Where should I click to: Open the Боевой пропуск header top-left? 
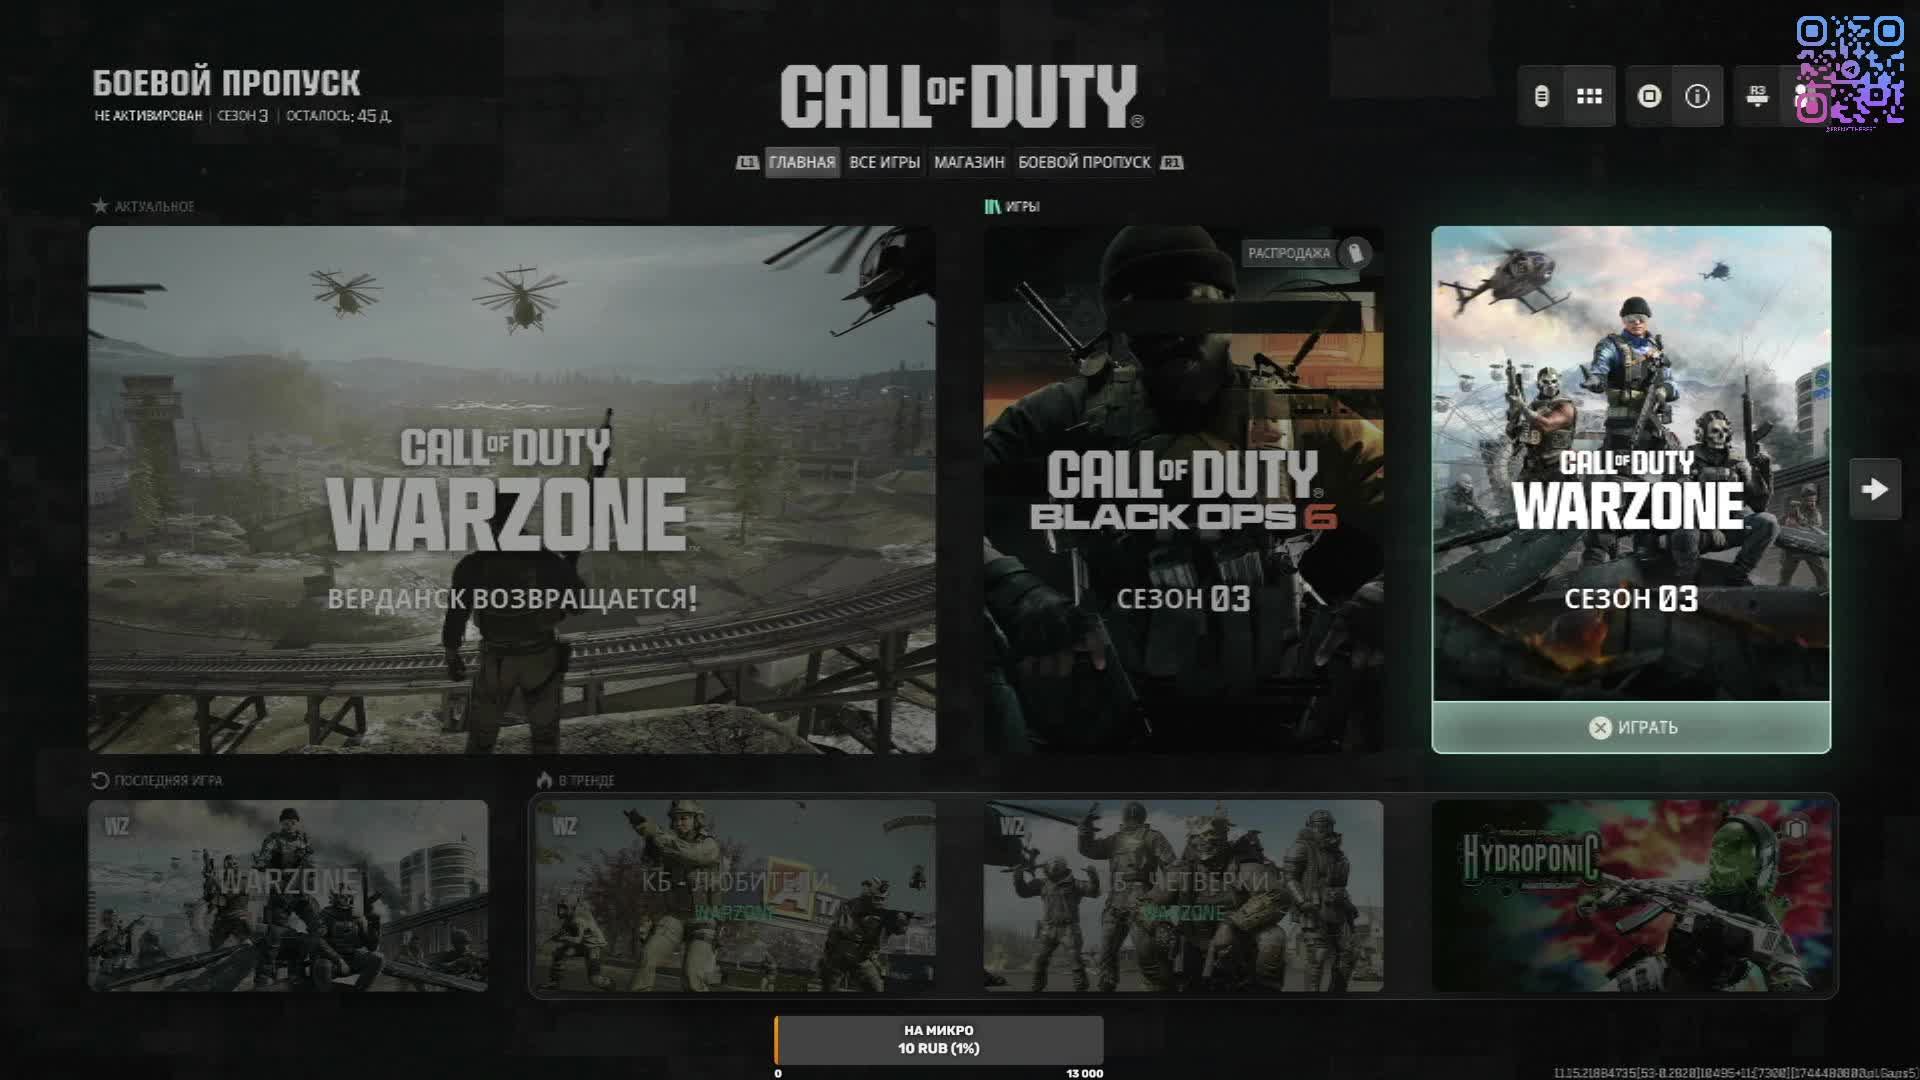tap(226, 84)
